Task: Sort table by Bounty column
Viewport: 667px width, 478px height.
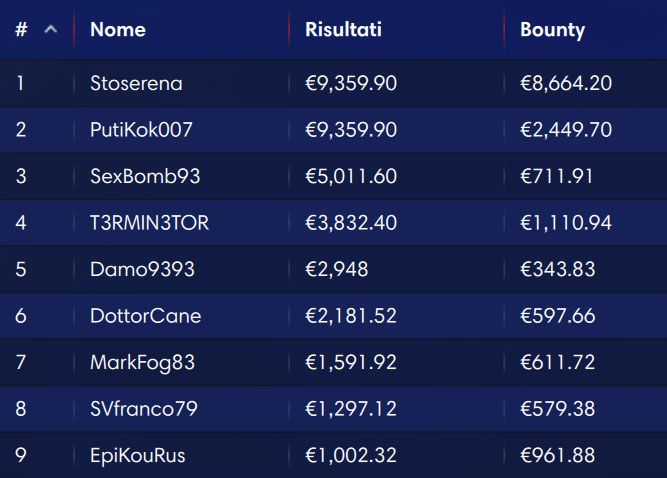Action: (x=553, y=30)
